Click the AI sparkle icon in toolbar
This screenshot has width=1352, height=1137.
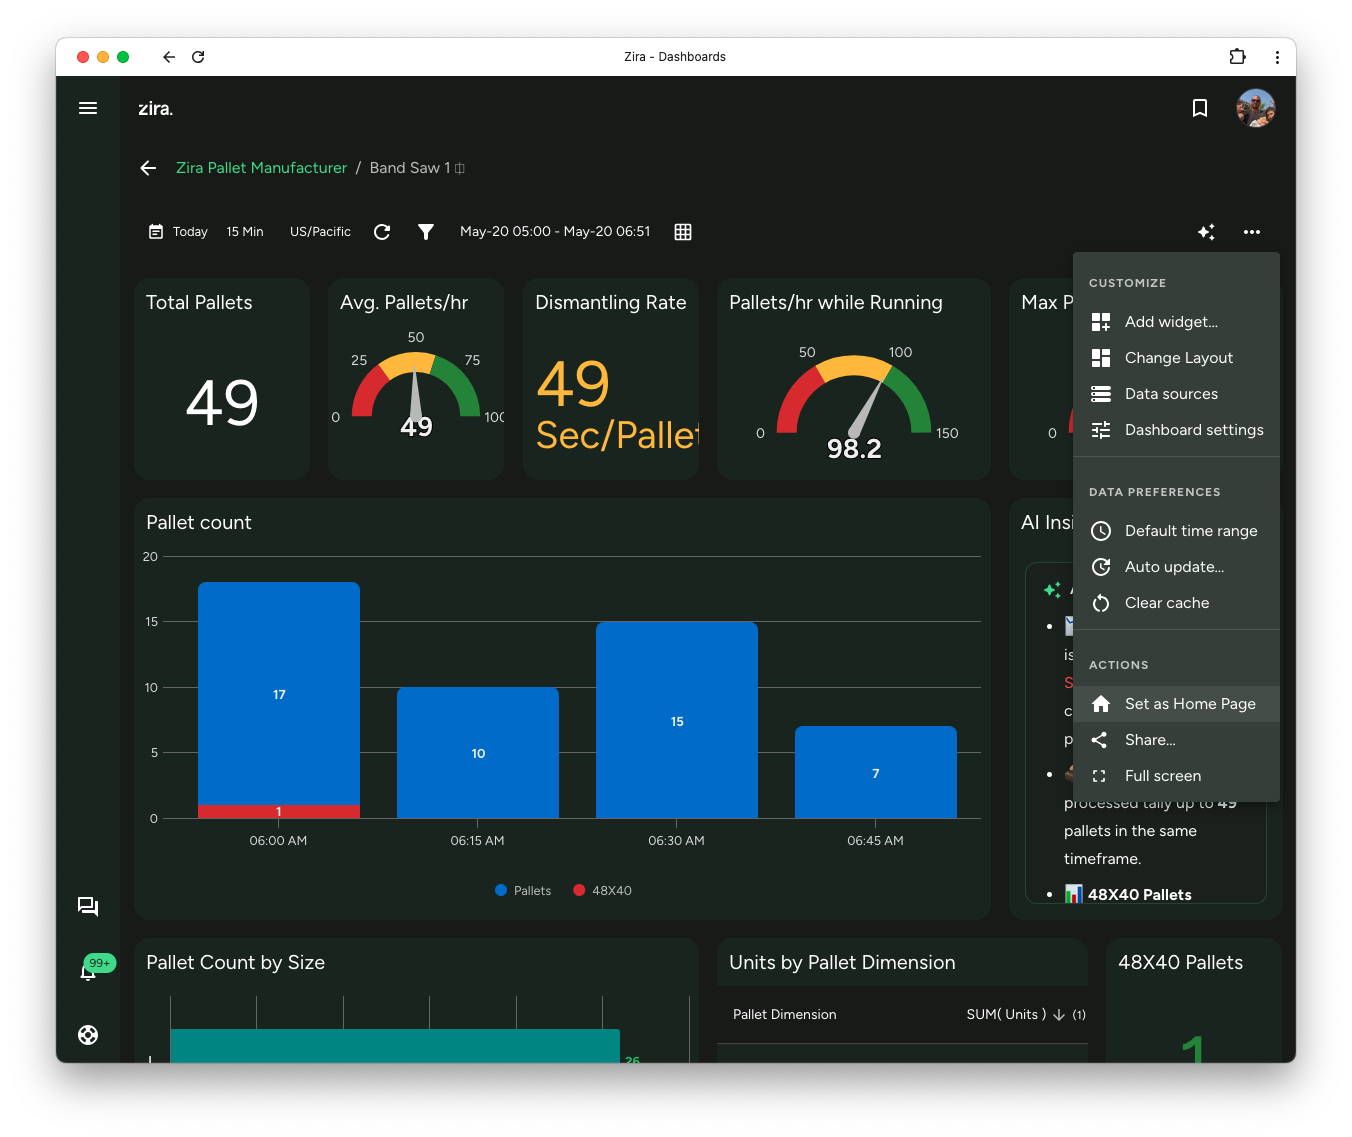[1207, 232]
